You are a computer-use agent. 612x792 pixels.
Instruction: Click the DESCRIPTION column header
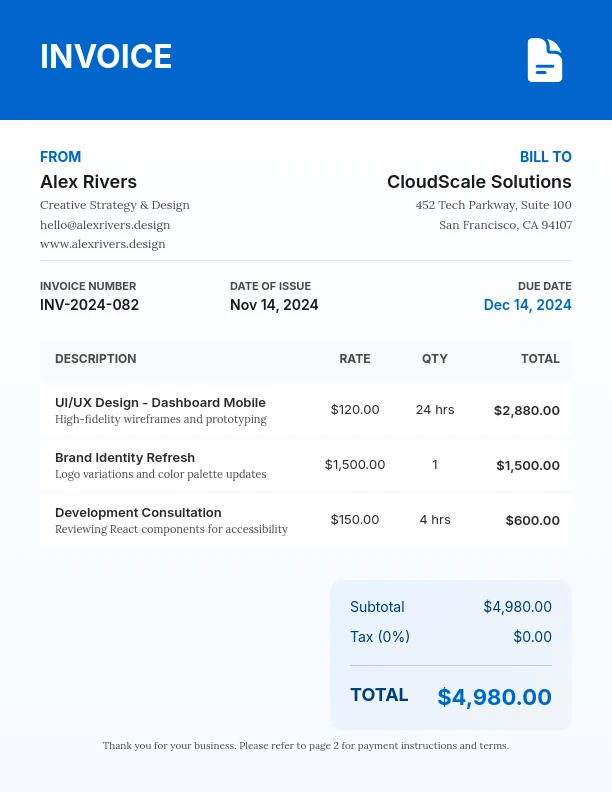(x=96, y=359)
